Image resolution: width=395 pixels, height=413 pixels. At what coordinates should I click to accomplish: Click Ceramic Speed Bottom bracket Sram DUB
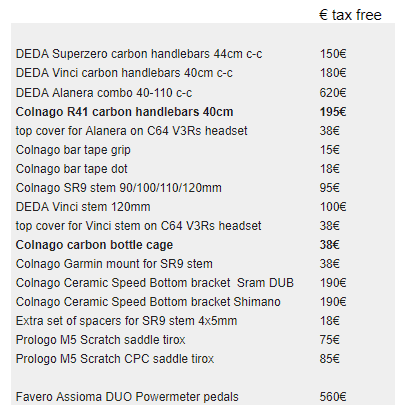point(155,283)
